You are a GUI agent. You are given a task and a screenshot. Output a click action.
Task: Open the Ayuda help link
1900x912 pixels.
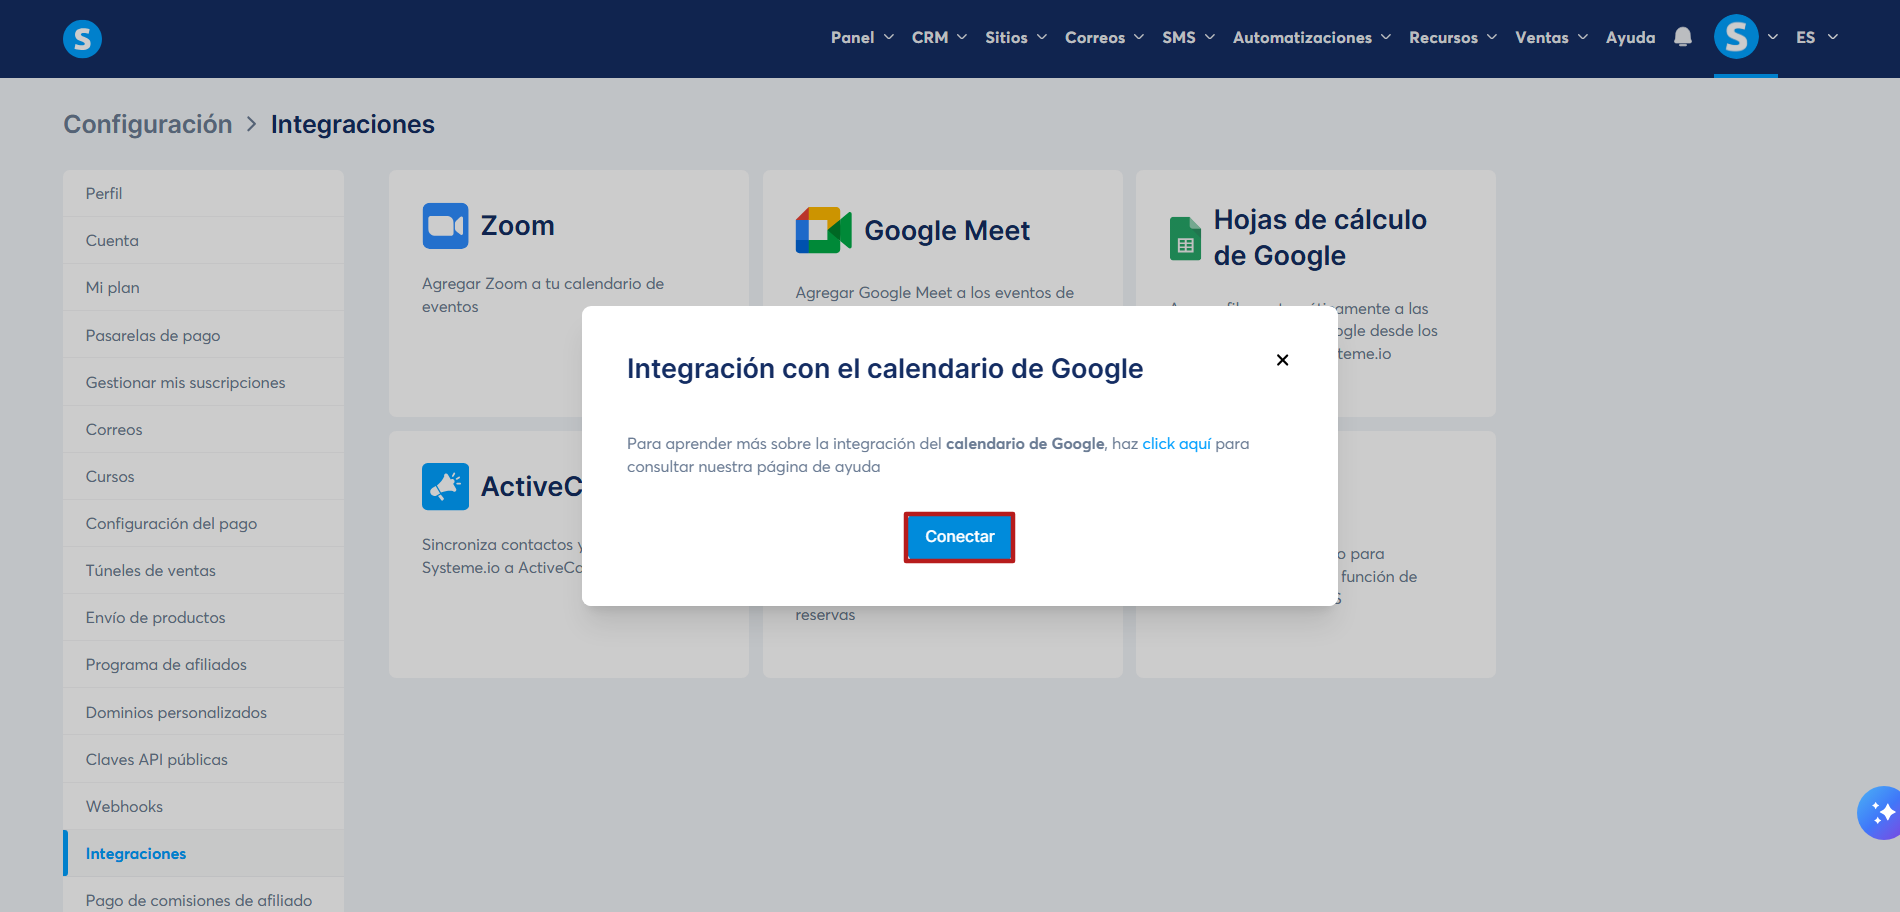[x=1630, y=37]
